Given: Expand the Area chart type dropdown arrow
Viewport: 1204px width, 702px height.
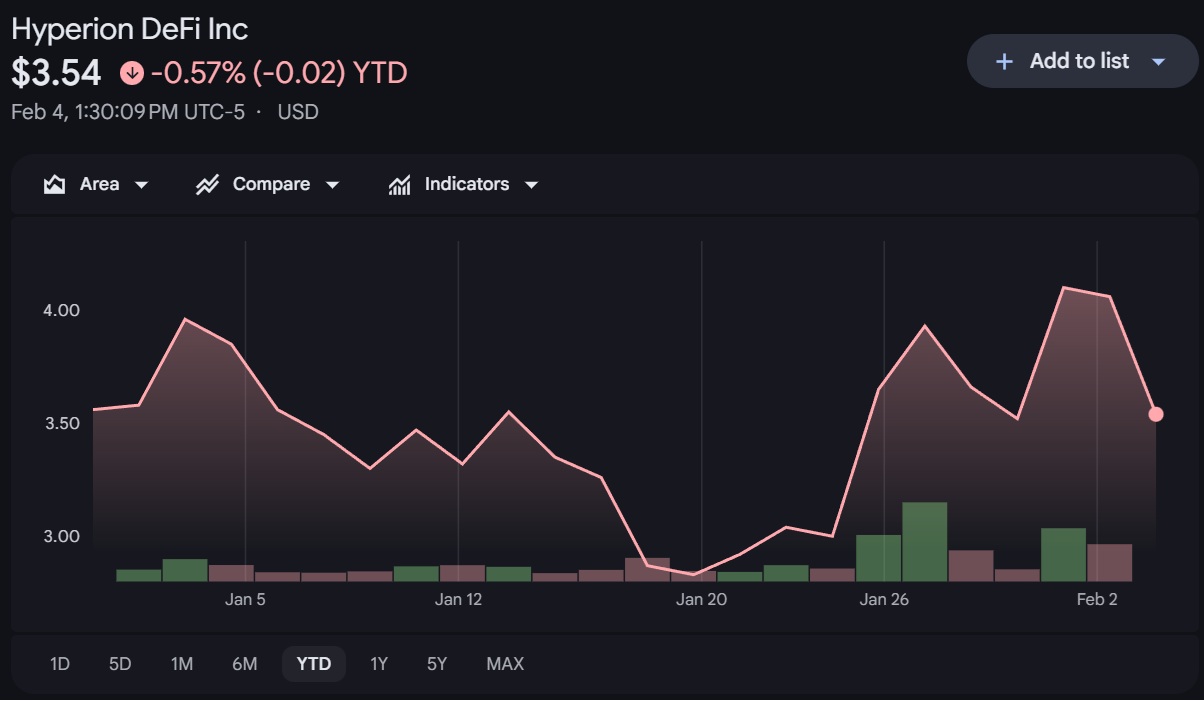Looking at the screenshot, I should click(141, 185).
